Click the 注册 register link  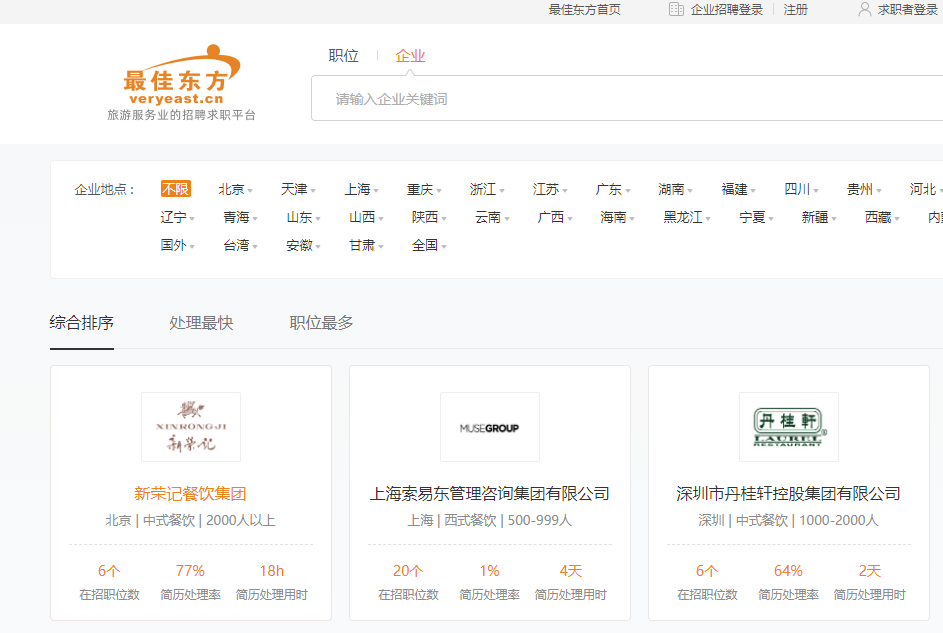pos(795,10)
